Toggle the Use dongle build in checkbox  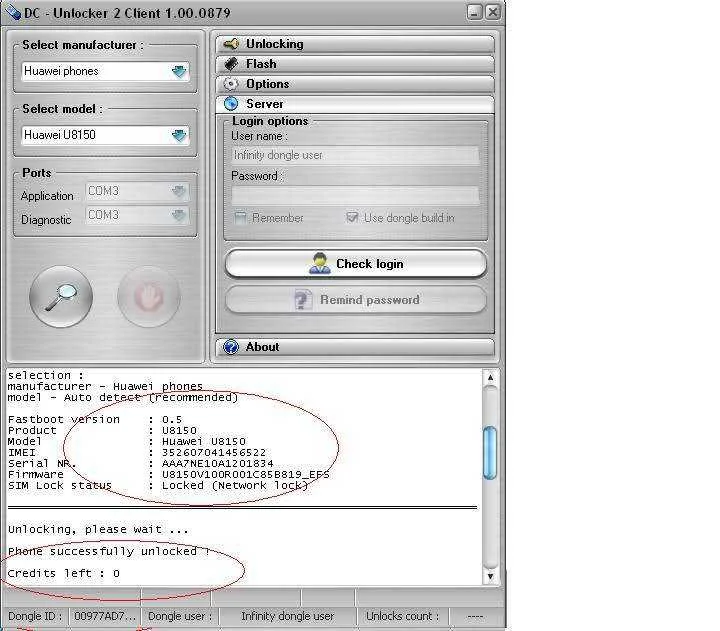[352, 218]
